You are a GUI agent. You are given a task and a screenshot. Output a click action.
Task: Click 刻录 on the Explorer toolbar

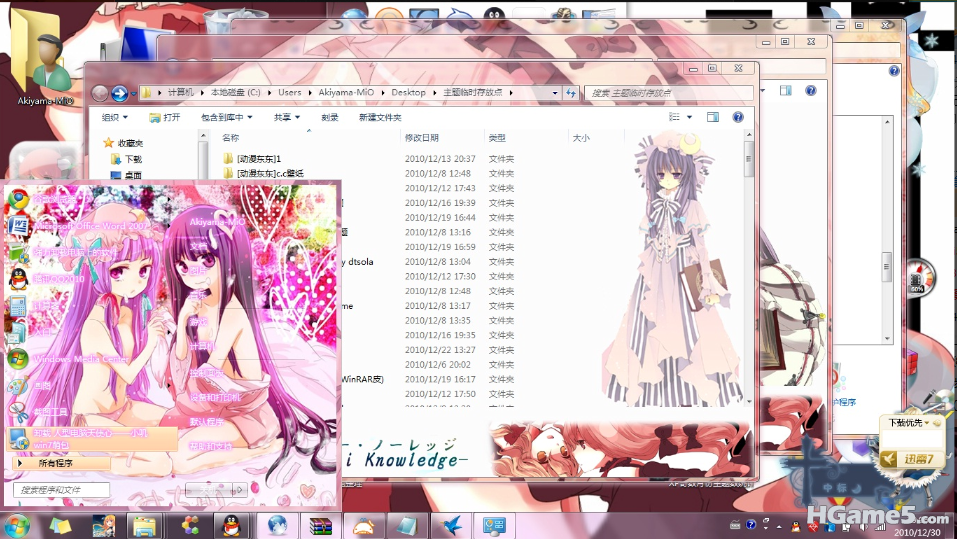point(330,117)
